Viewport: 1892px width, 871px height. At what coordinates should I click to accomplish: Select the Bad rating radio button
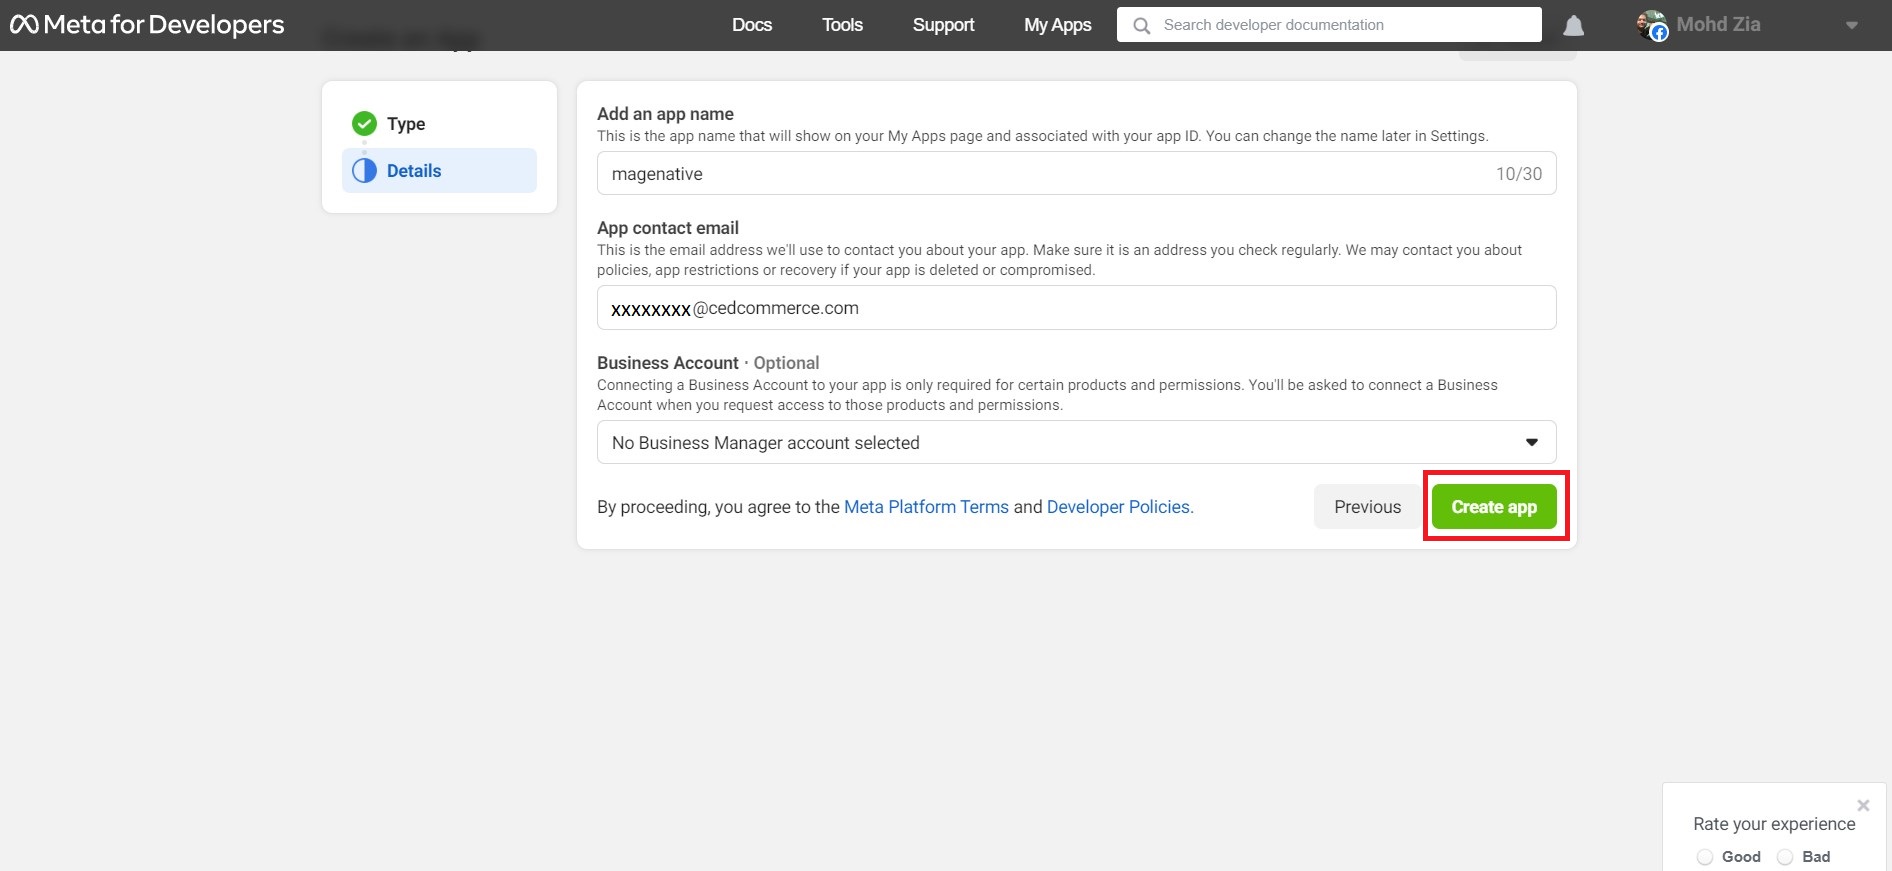pos(1785,857)
